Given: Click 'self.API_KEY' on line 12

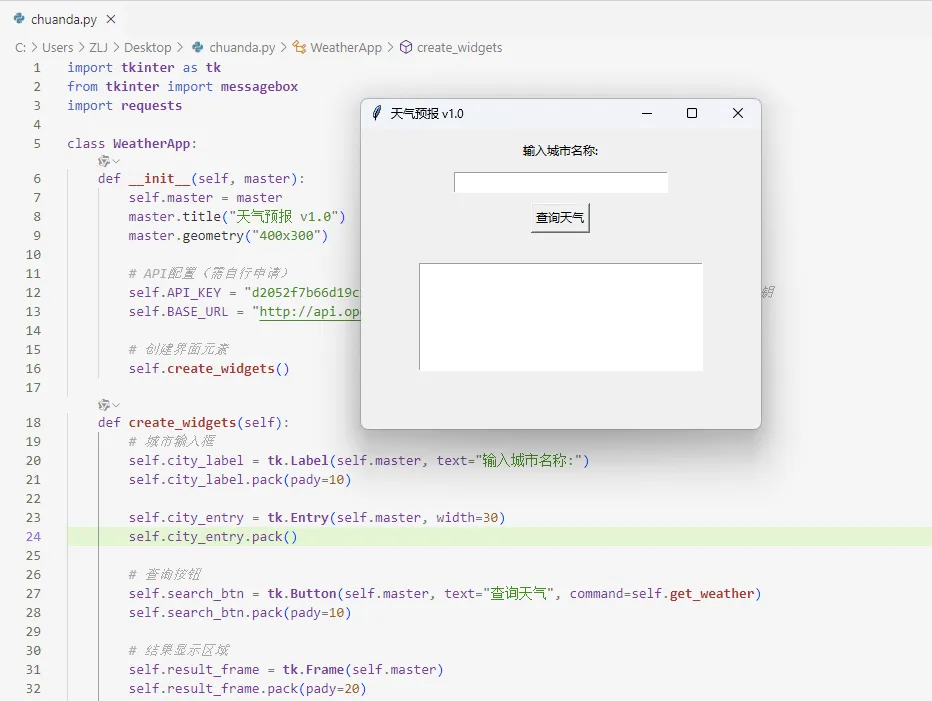Looking at the screenshot, I should click(175, 293).
